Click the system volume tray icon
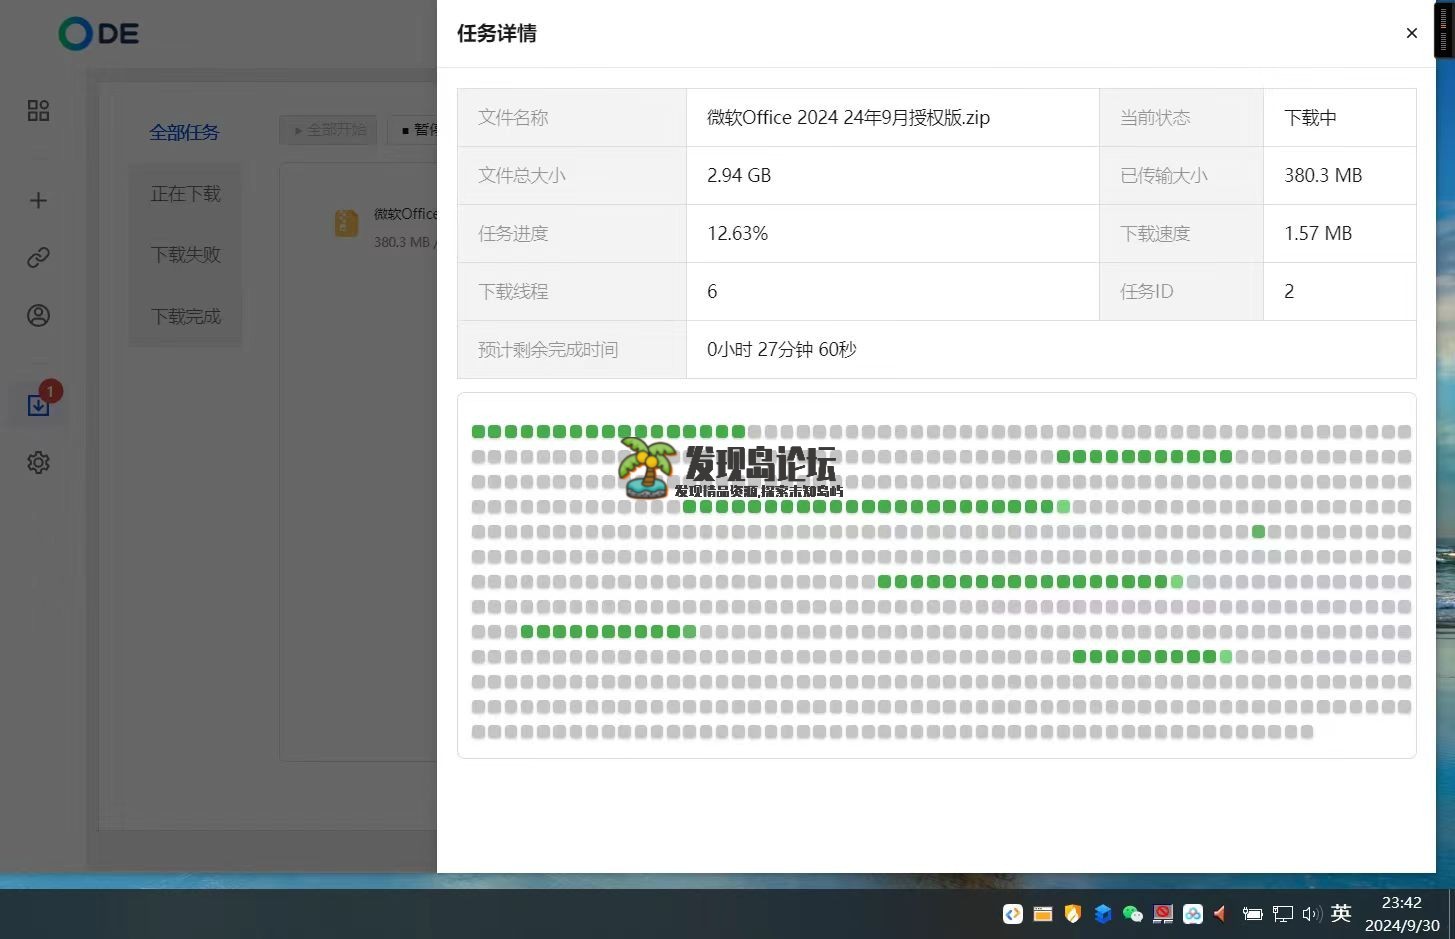 click(x=1312, y=913)
